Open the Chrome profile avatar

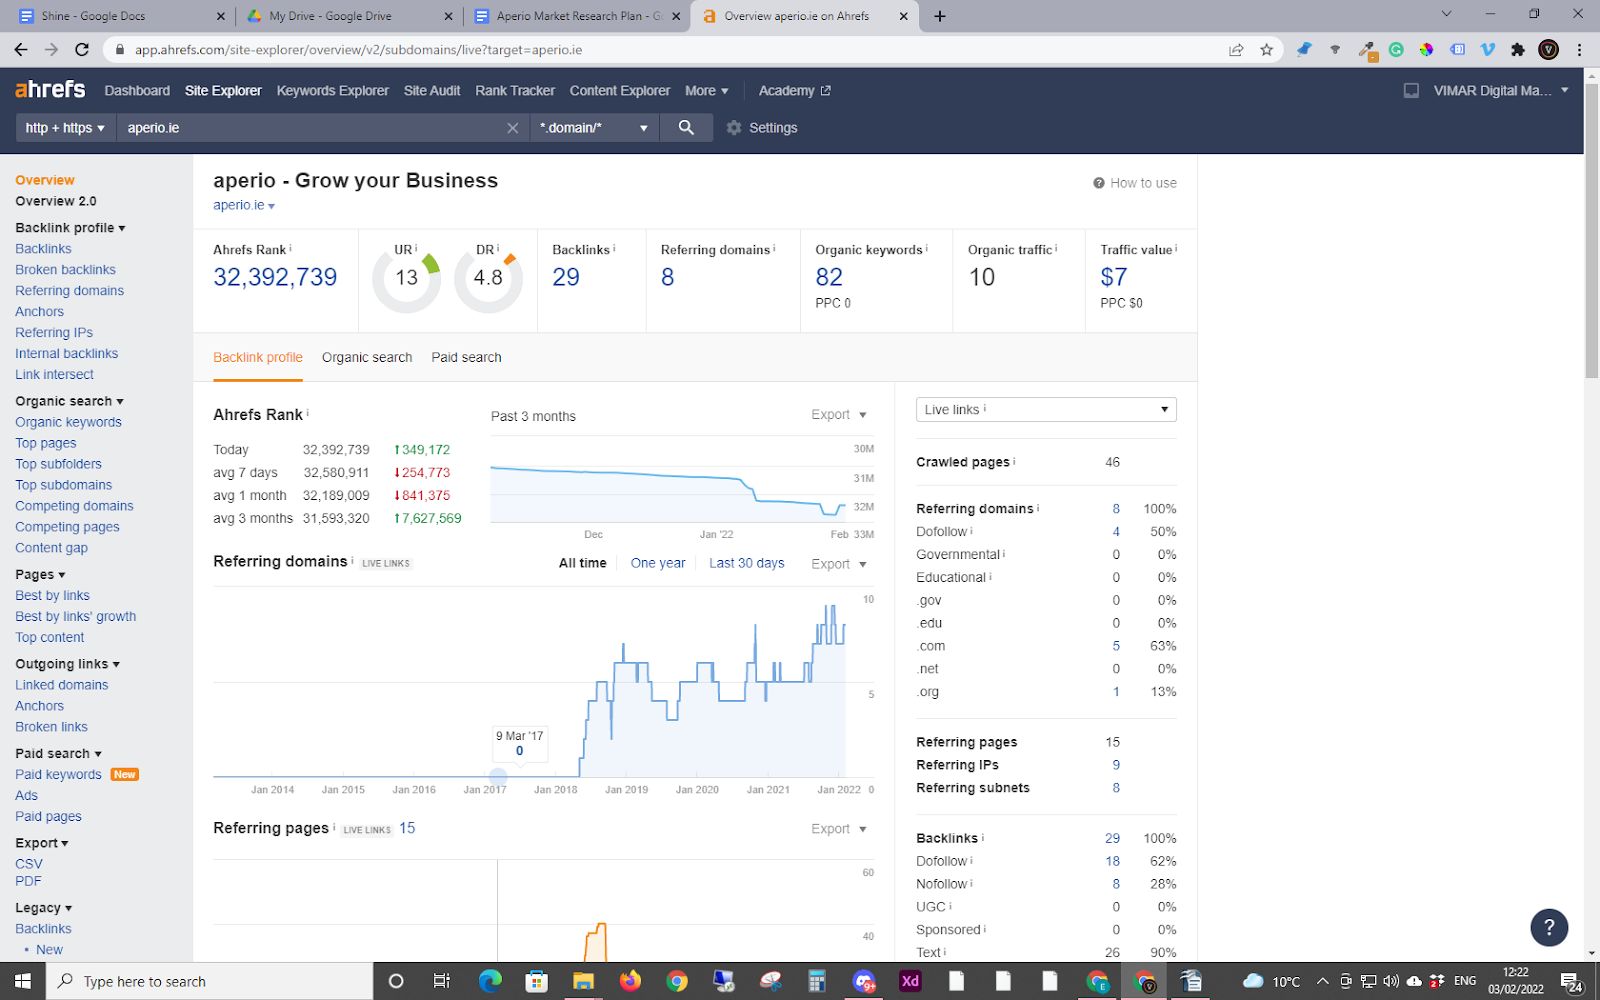1549,49
